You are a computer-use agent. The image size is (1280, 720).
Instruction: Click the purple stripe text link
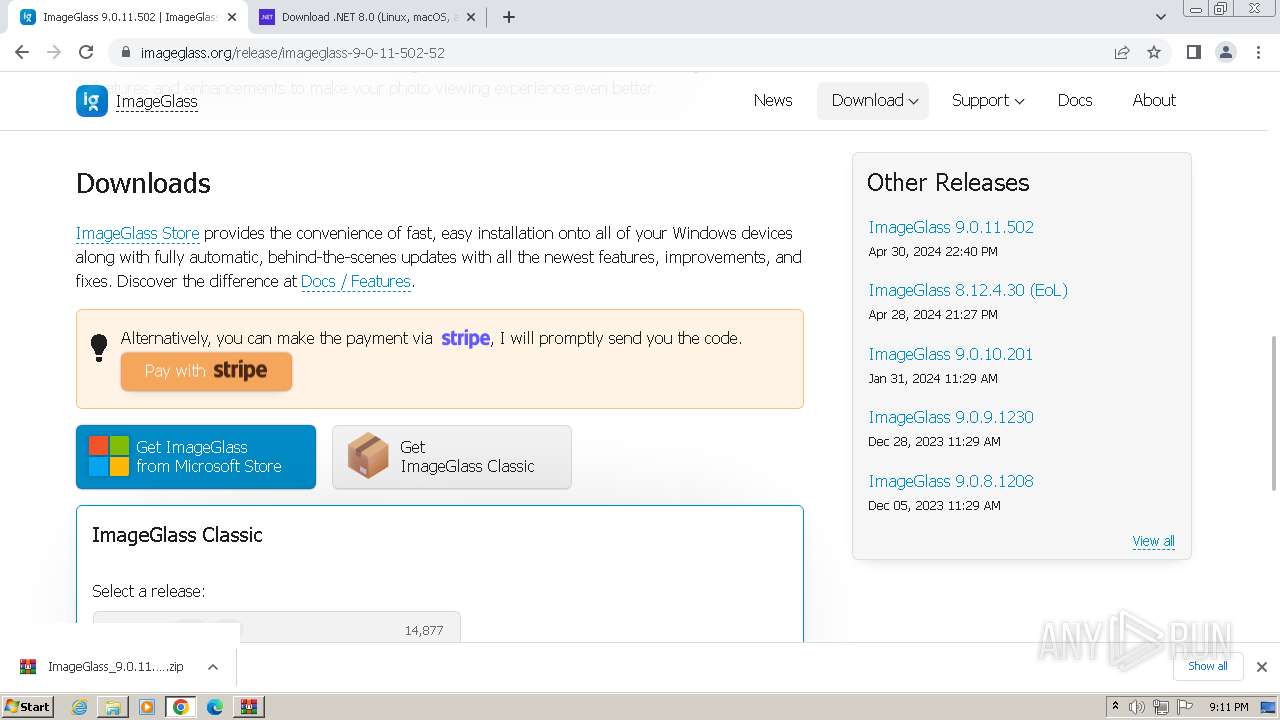466,338
